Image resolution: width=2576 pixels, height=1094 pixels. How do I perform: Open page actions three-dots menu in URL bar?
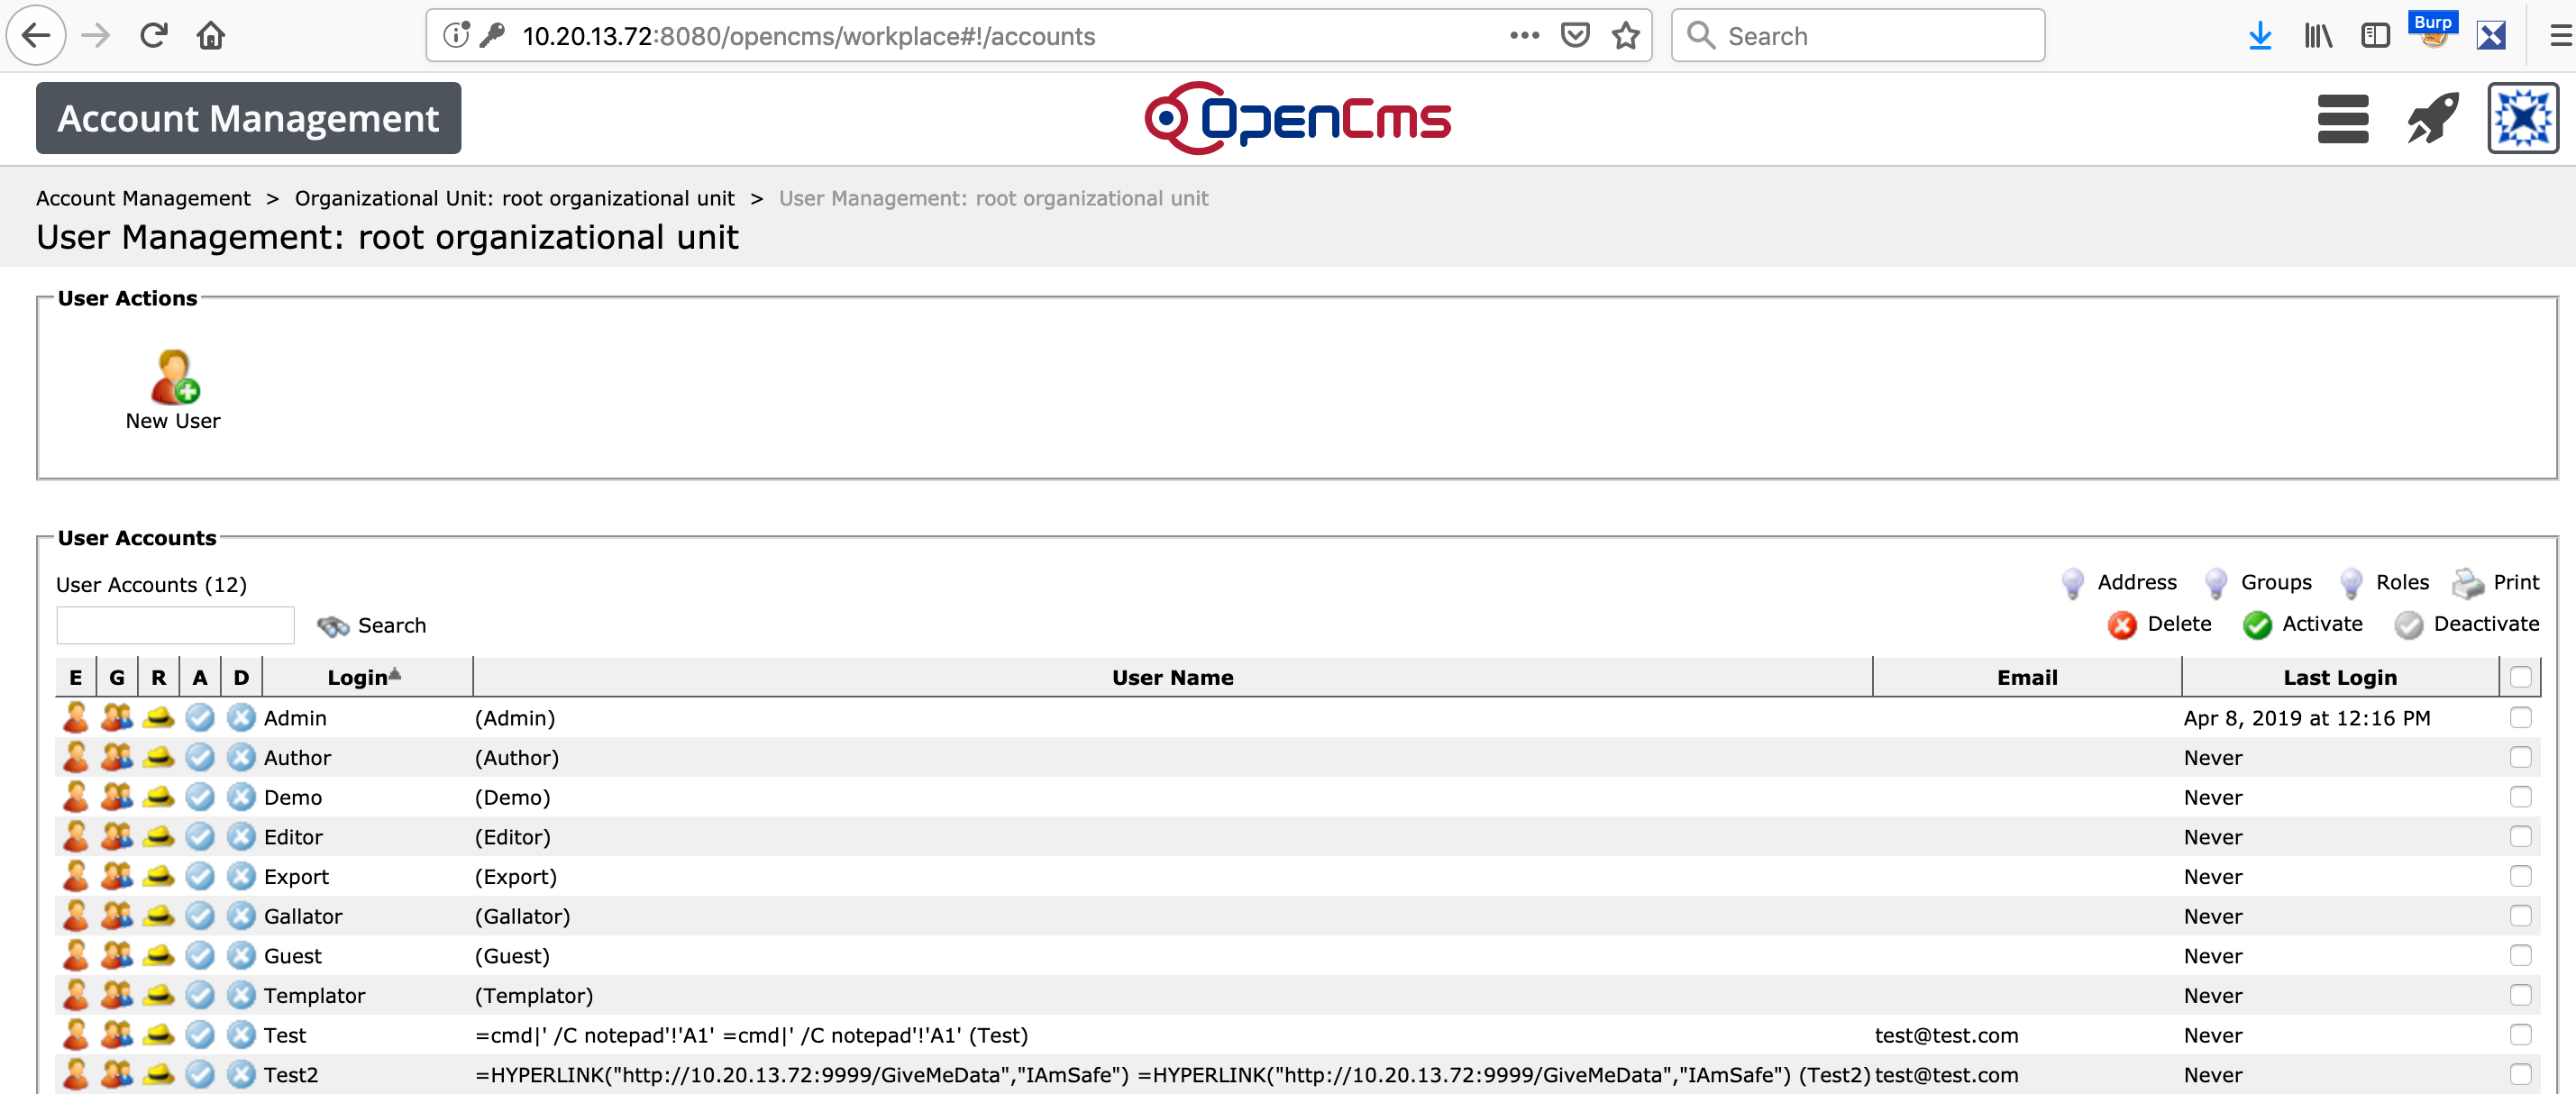pos(1524,36)
